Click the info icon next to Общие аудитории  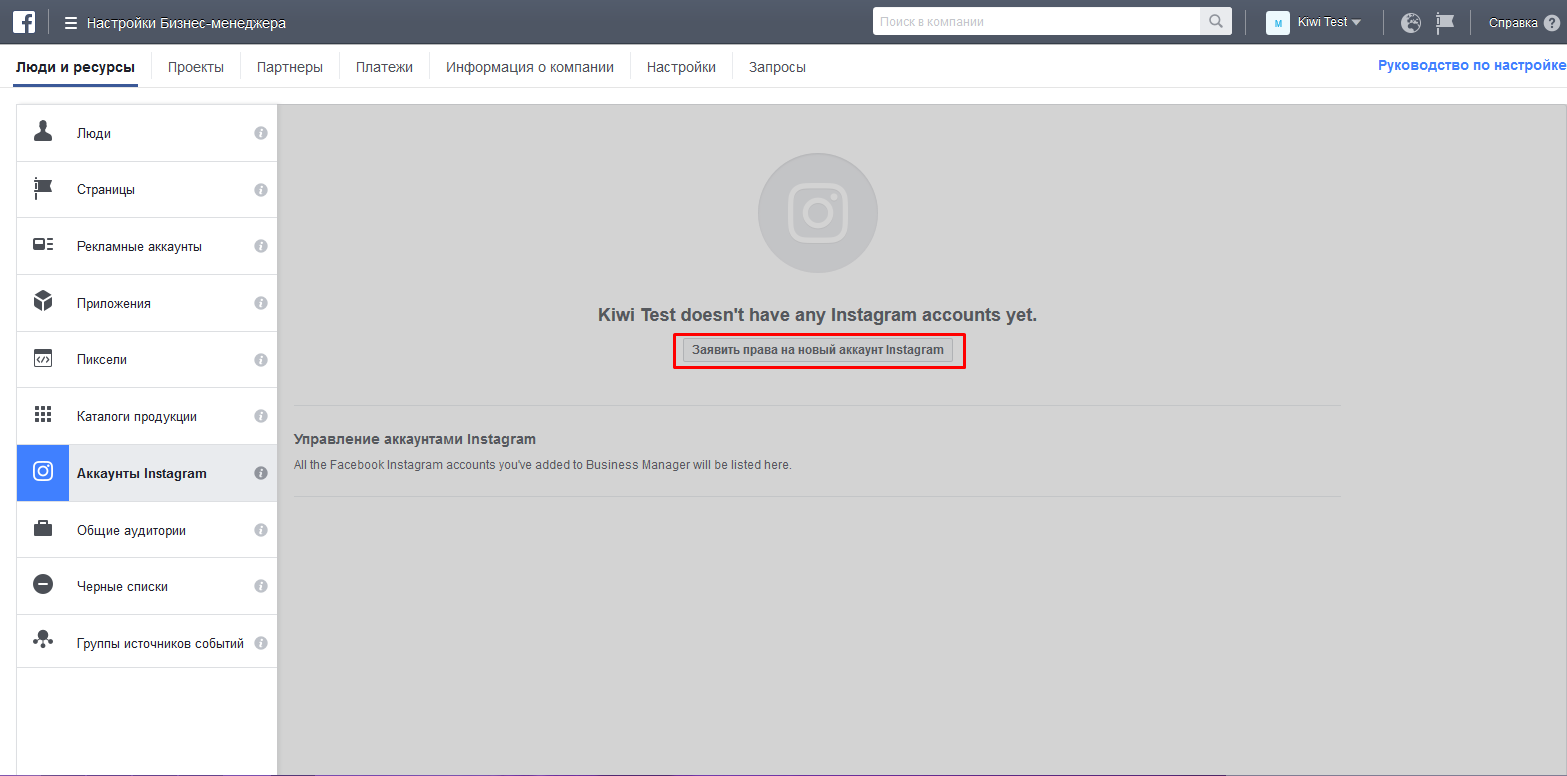261,530
